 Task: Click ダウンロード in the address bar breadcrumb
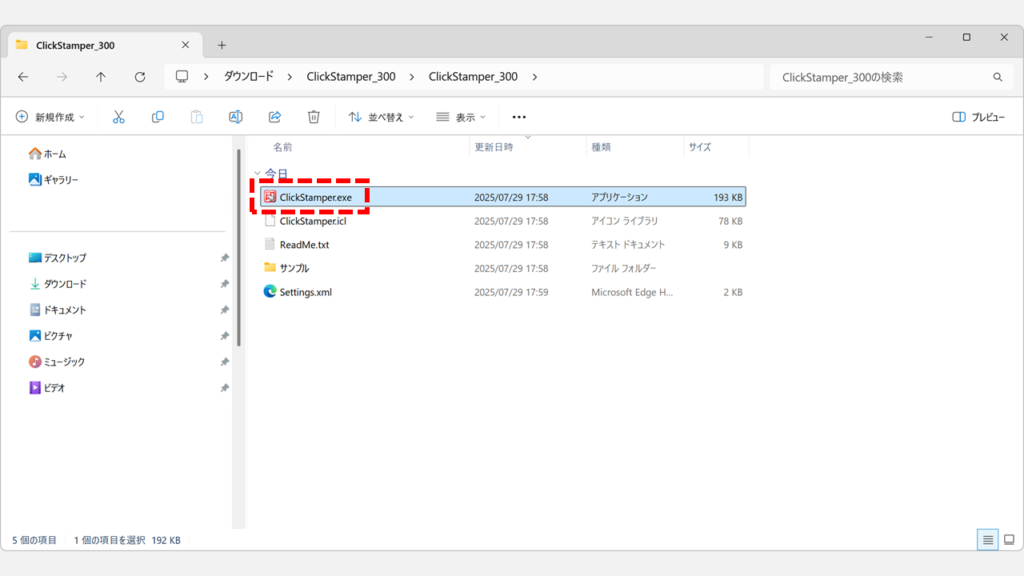point(249,76)
